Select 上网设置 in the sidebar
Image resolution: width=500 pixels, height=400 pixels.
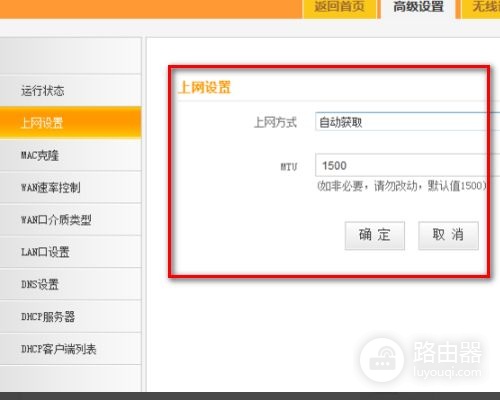(x=70, y=123)
